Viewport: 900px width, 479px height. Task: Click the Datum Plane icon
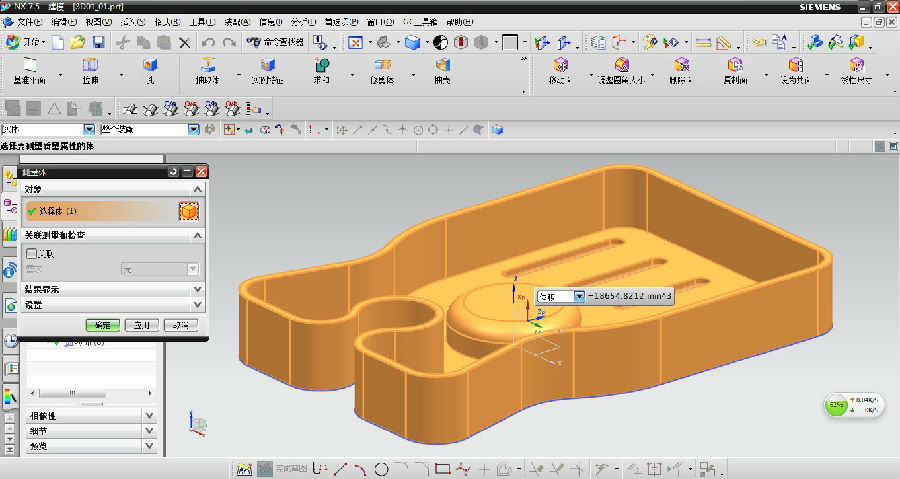[x=28, y=66]
